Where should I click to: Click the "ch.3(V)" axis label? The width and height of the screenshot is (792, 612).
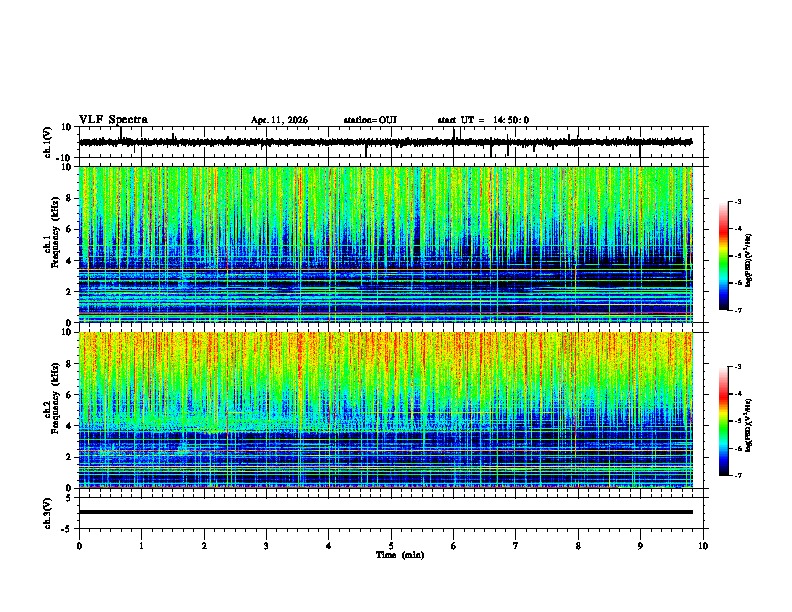[x=48, y=513]
